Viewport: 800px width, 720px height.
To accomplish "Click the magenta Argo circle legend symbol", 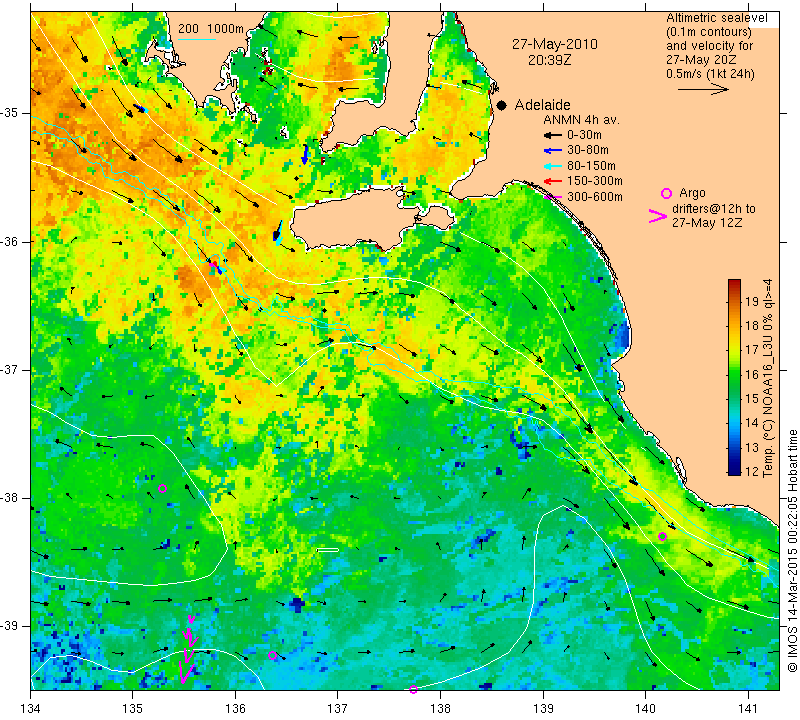I will point(666,193).
